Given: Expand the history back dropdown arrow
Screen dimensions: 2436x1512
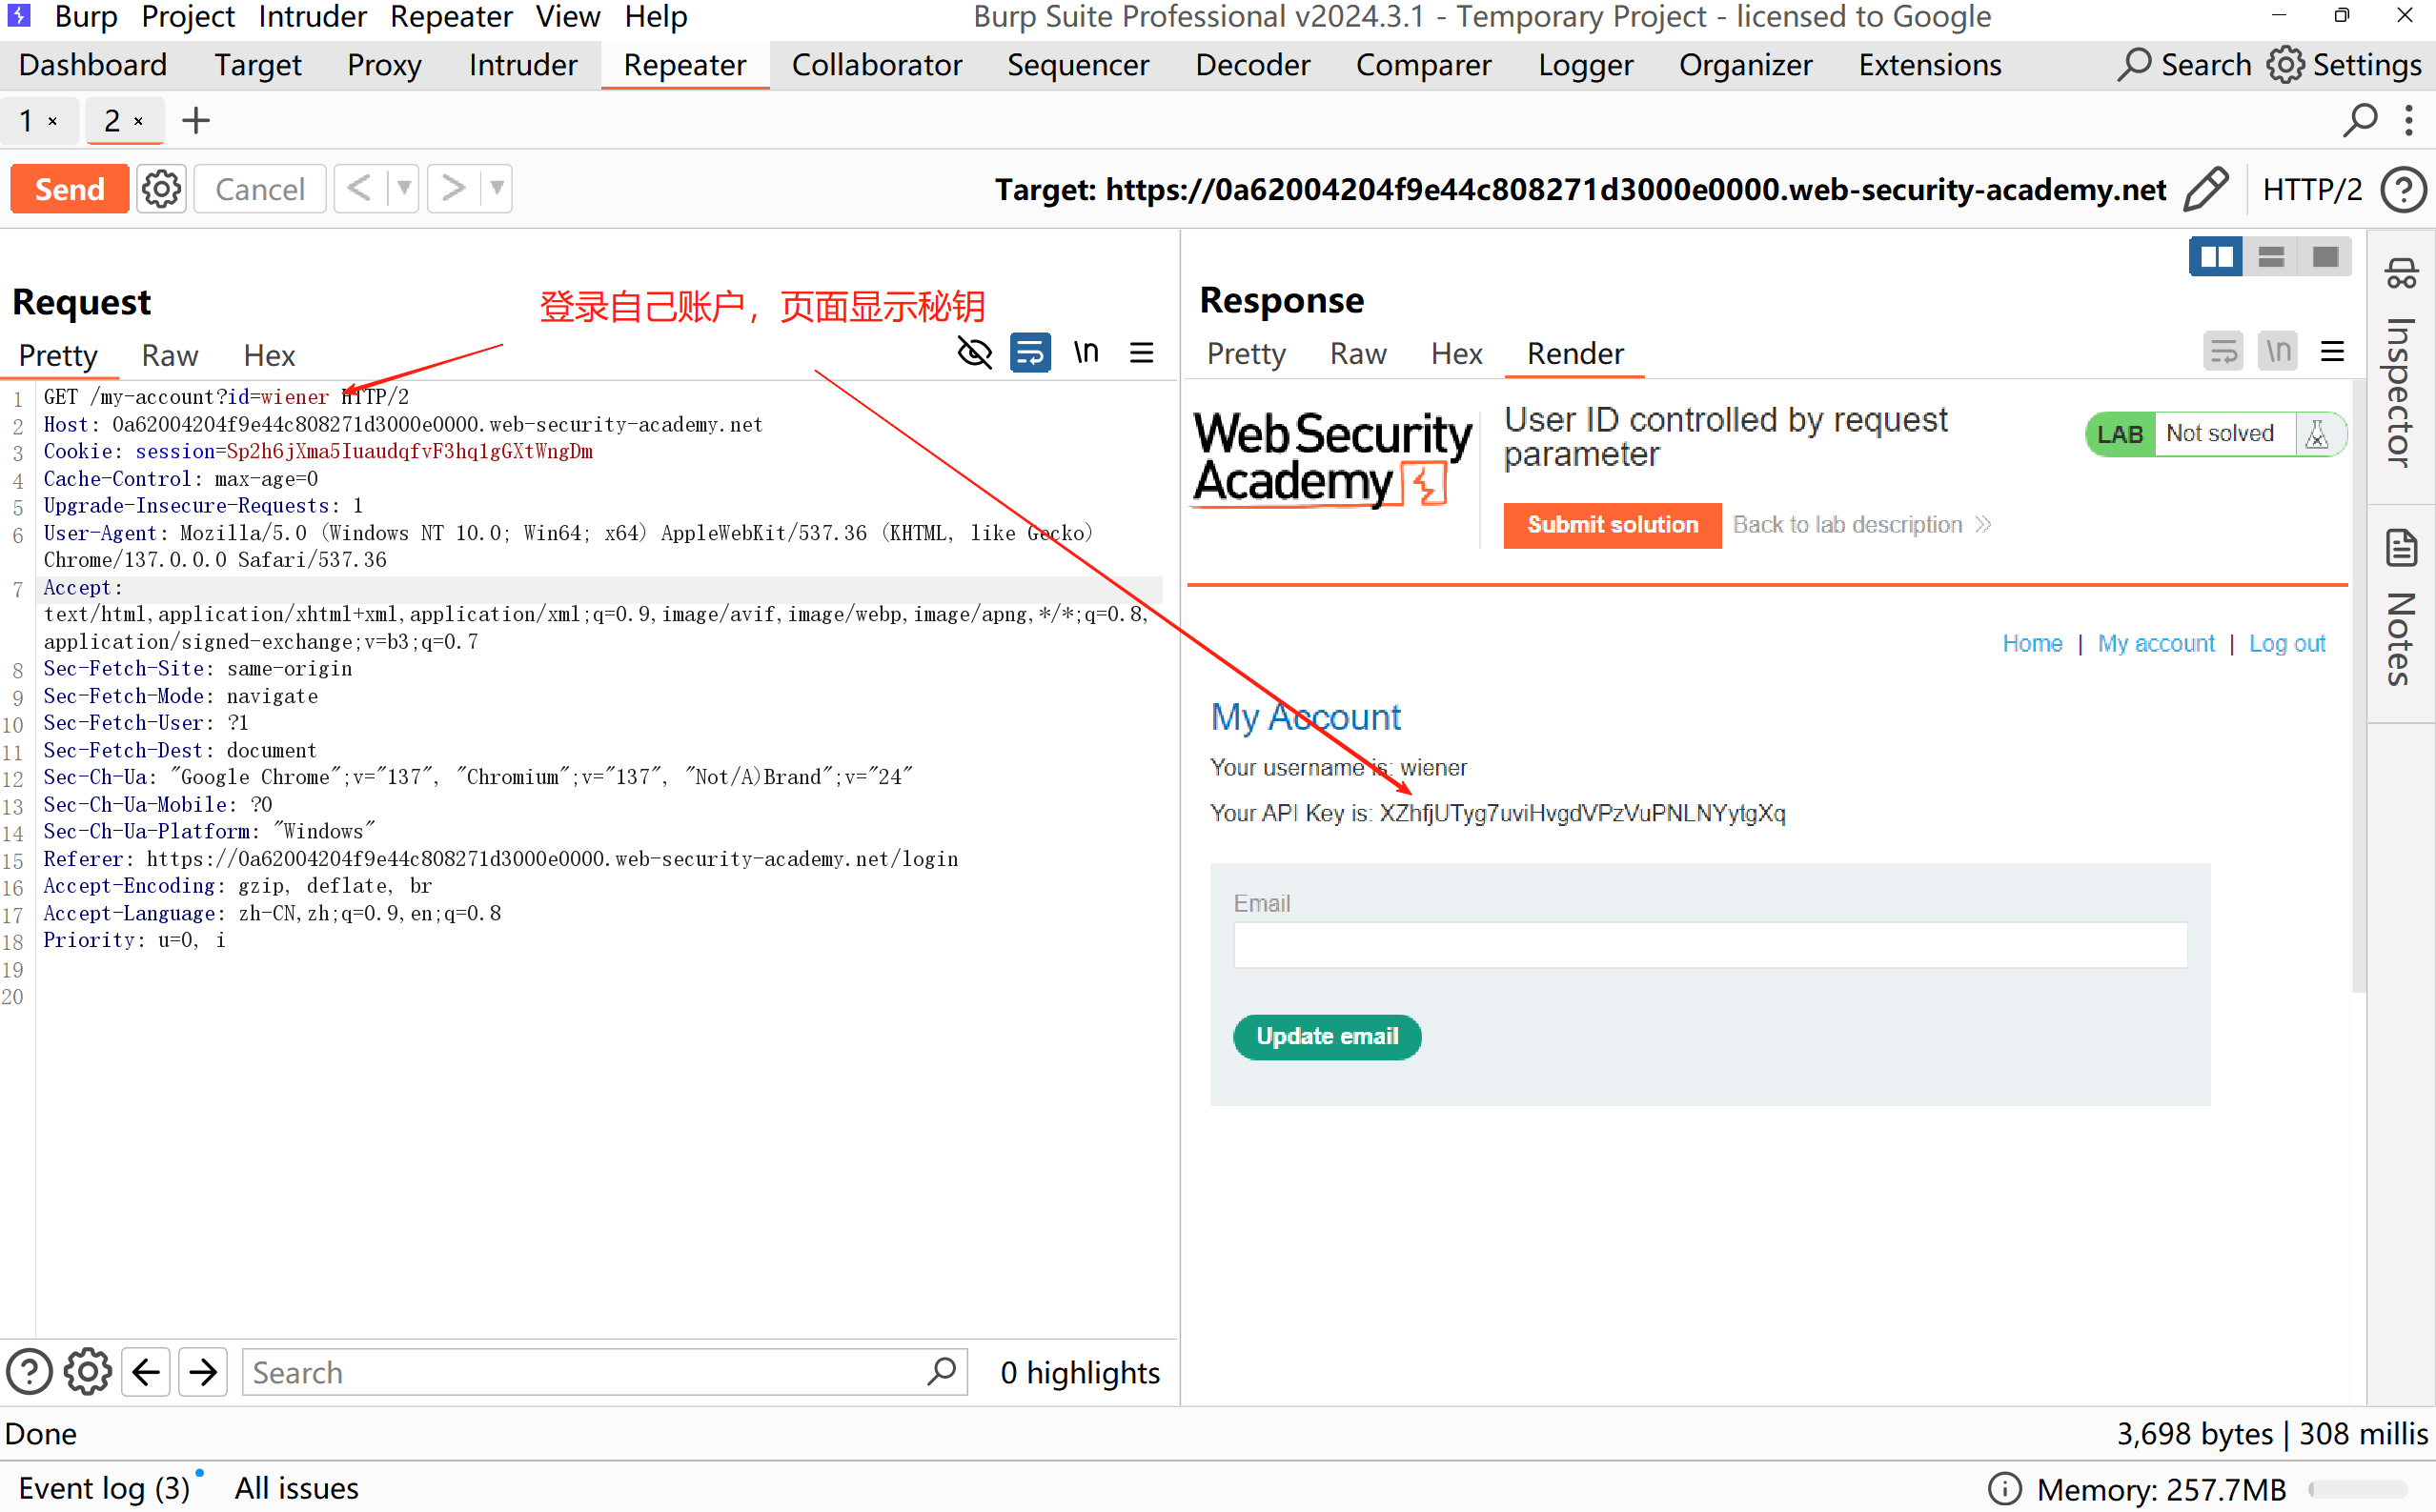Looking at the screenshot, I should 403,188.
